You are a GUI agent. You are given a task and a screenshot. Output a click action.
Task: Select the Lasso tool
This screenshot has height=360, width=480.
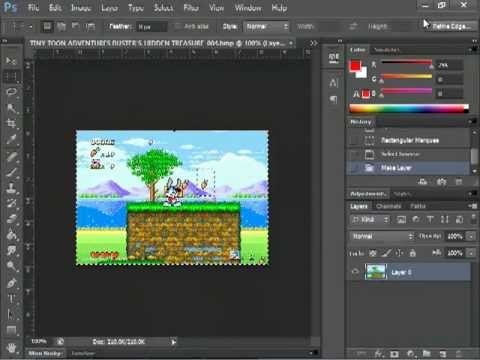11,92
